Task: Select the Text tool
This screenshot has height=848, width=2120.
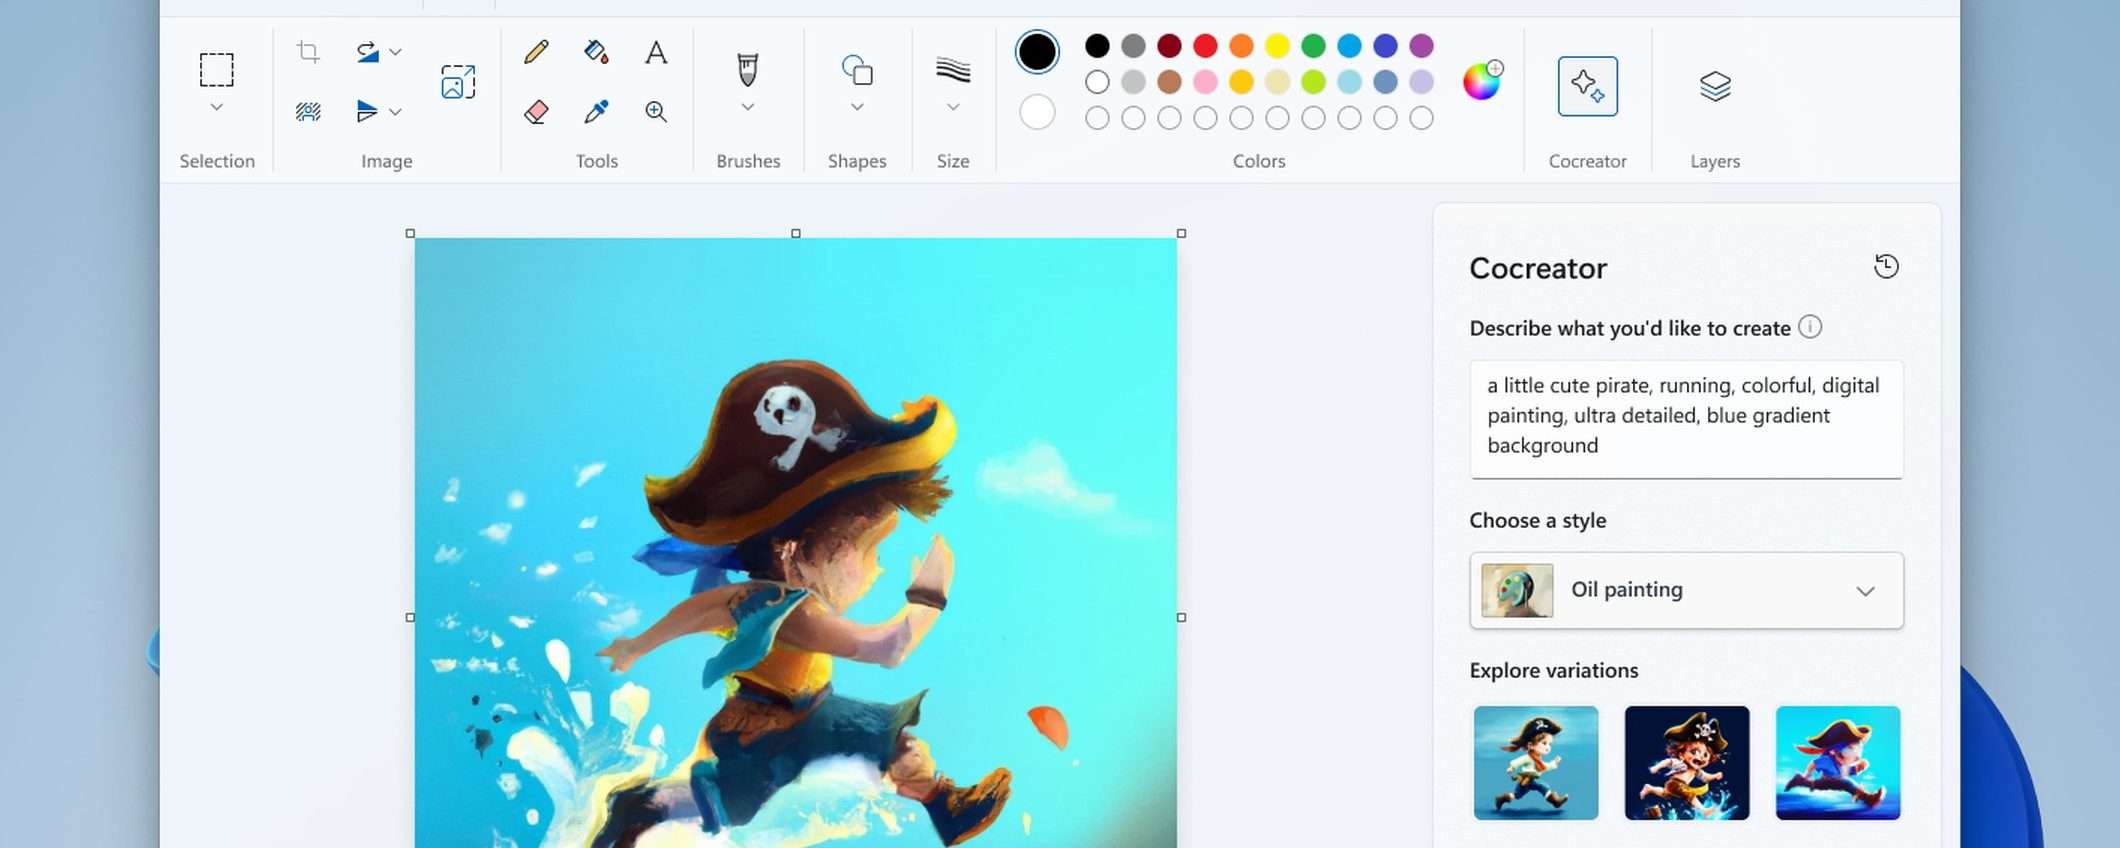Action: pos(656,52)
